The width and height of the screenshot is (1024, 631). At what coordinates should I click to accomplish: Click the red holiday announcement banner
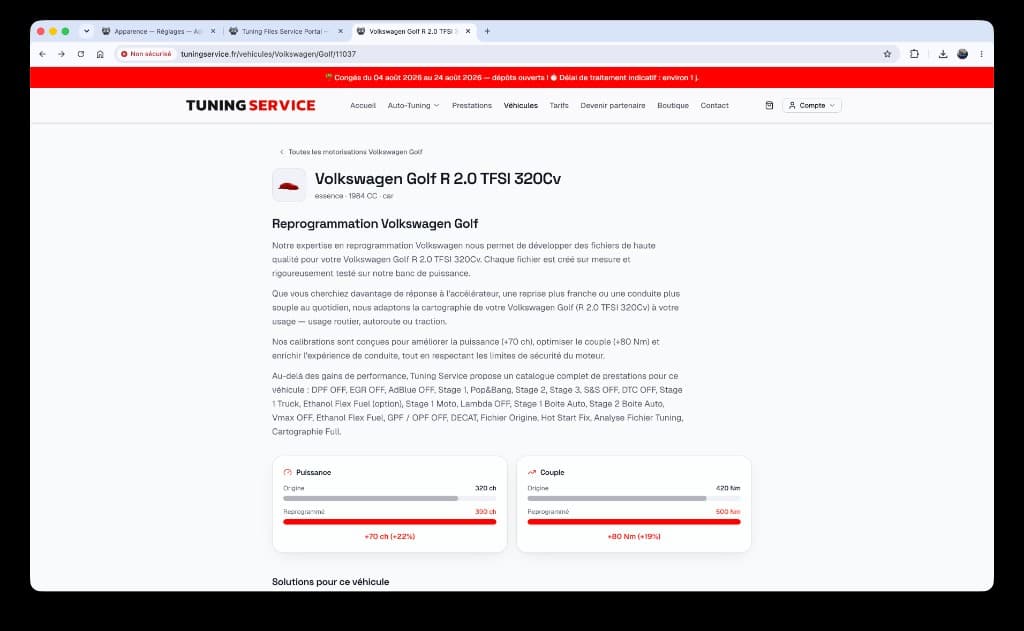pyautogui.click(x=512, y=77)
